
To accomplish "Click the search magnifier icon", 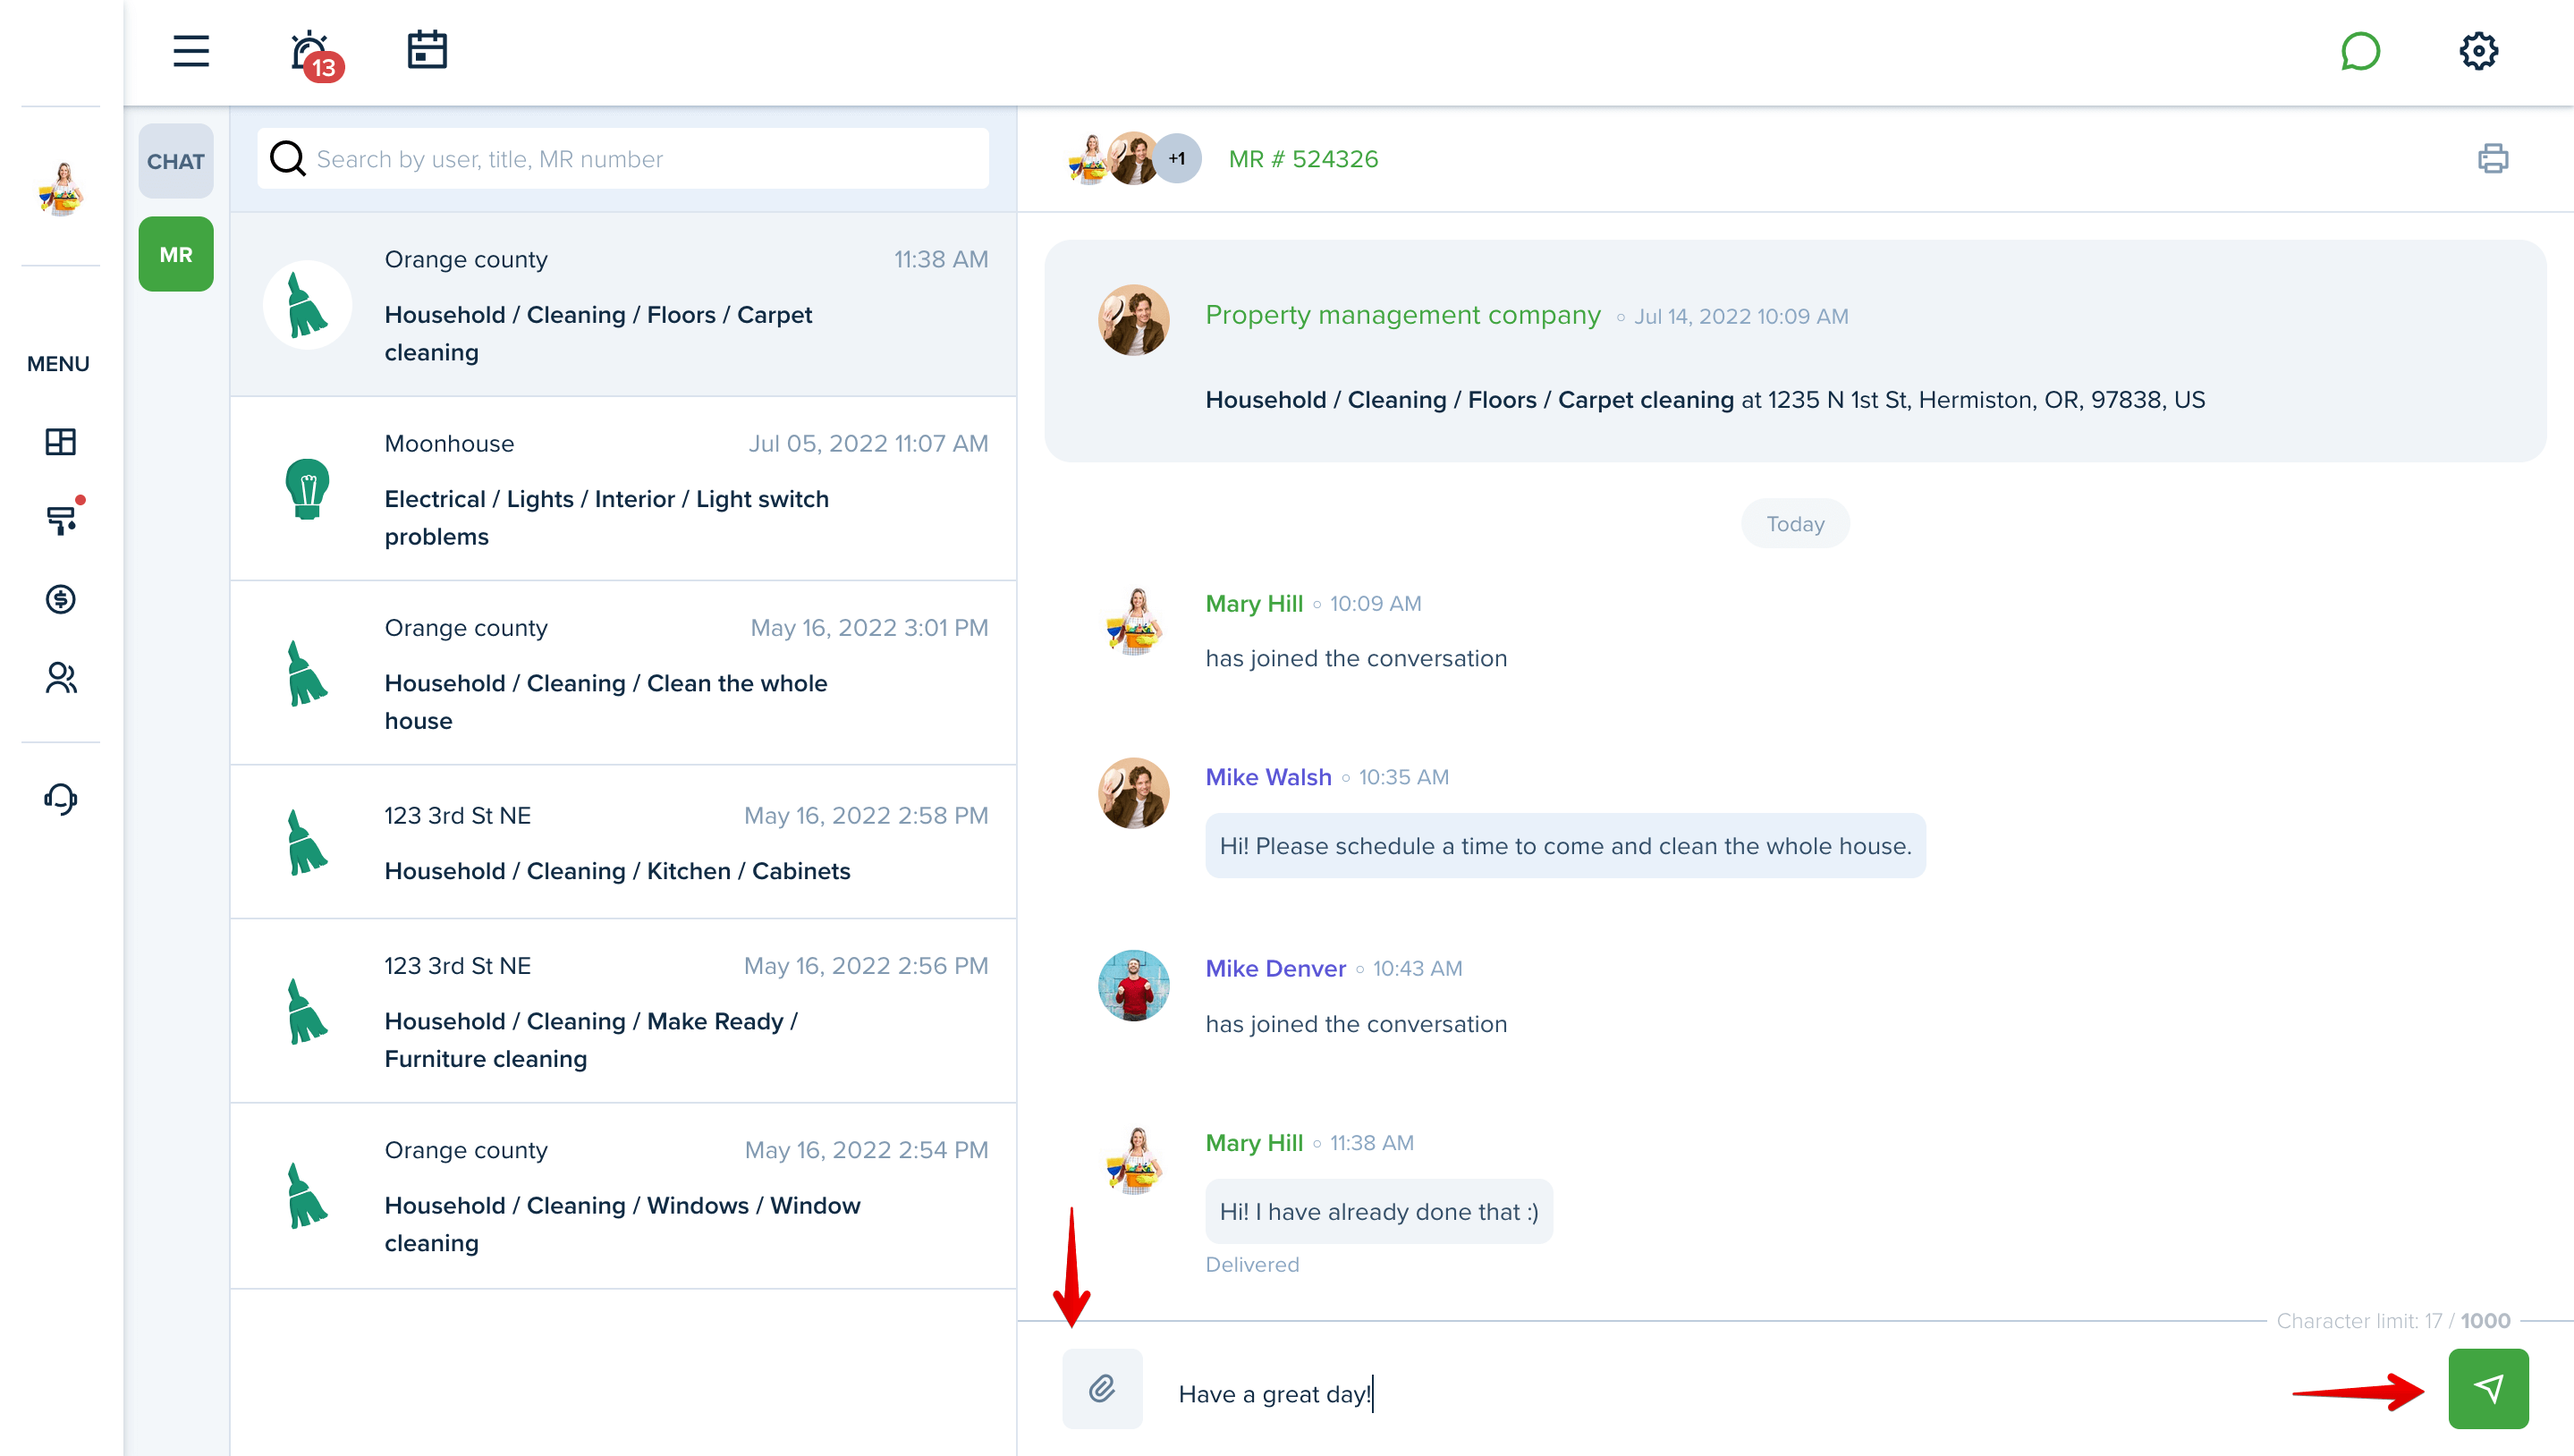I will point(288,158).
